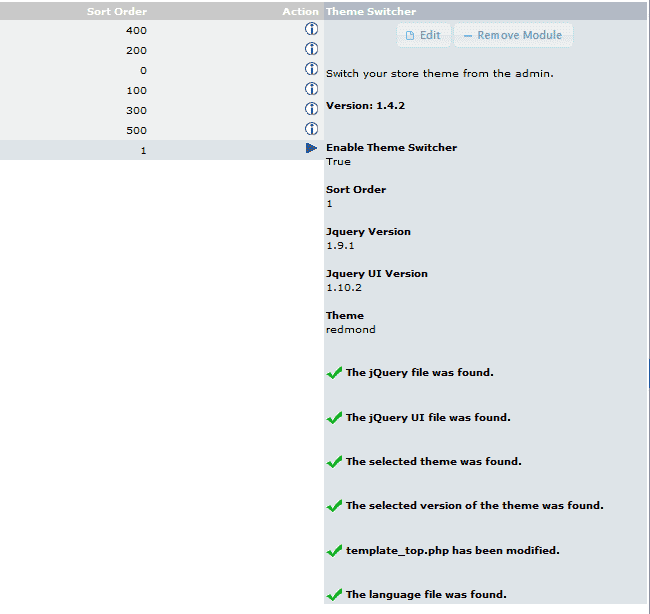This screenshot has height=614, width=650.
Task: Click sort order value 1 in highlighted row
Action: (143, 150)
